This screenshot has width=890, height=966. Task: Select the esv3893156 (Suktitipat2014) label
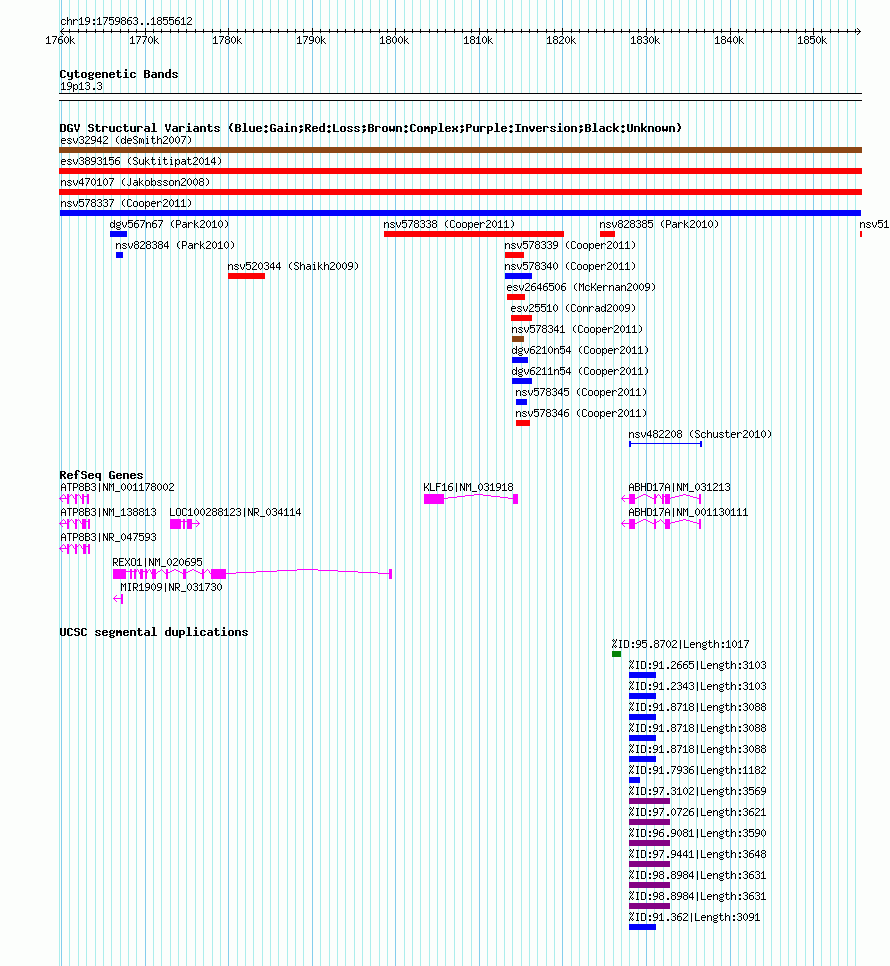pos(141,161)
